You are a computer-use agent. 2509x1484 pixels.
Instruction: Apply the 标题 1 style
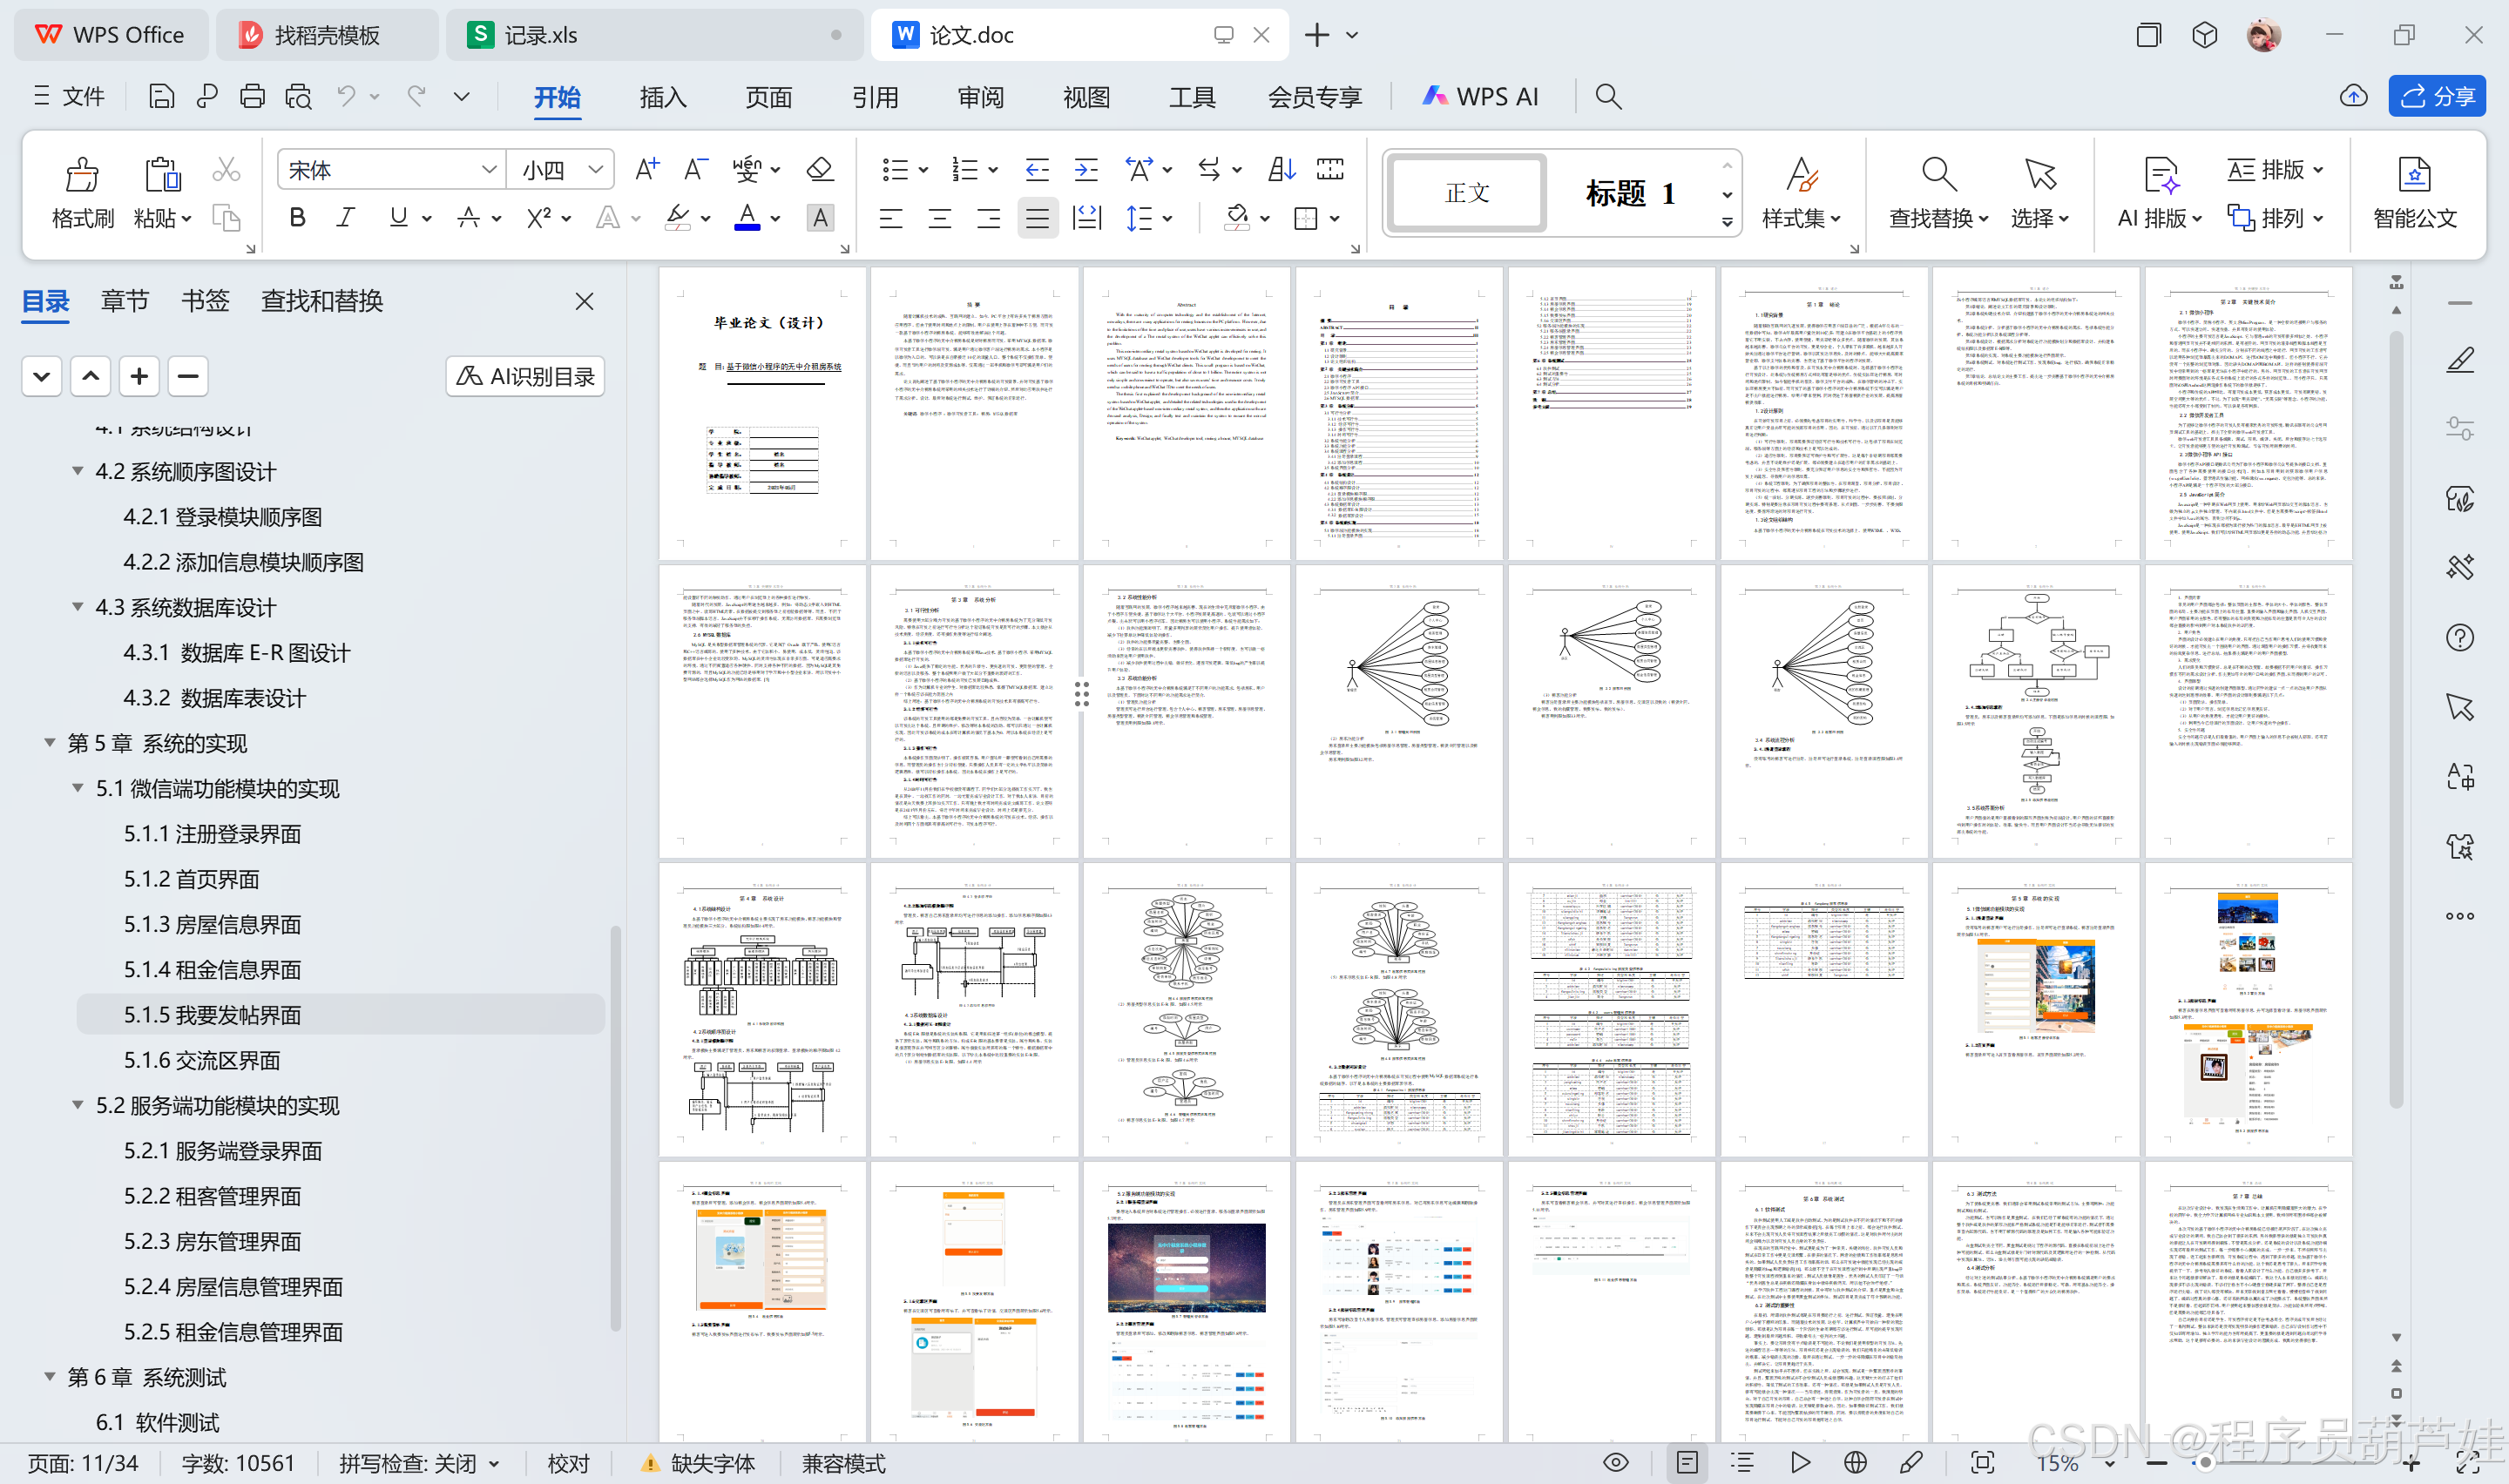pos(1631,193)
